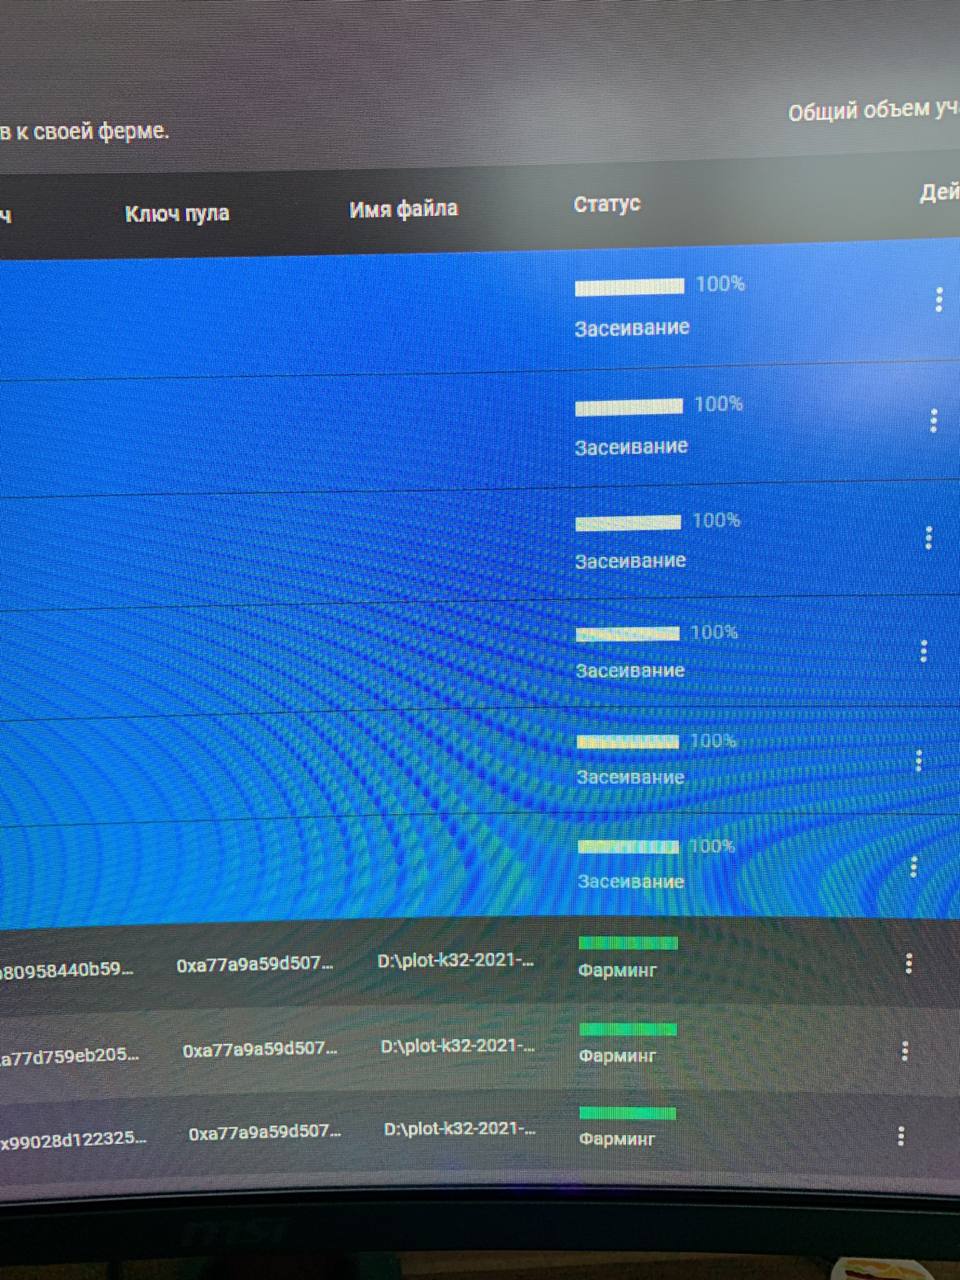Select the x99028d122325... key cell
960x1280 pixels.
[x=74, y=1139]
